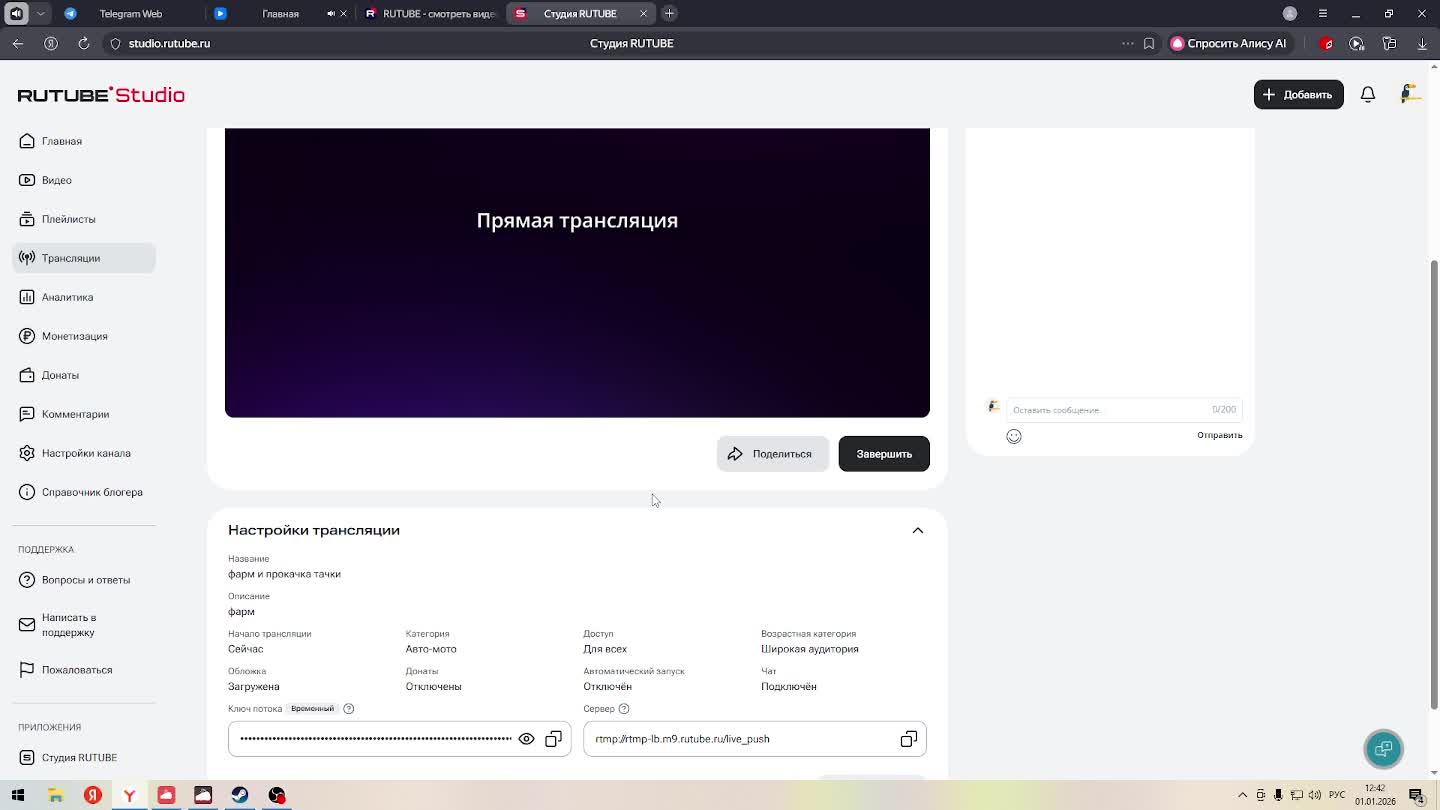Open Steam from the taskbar

(x=240, y=795)
